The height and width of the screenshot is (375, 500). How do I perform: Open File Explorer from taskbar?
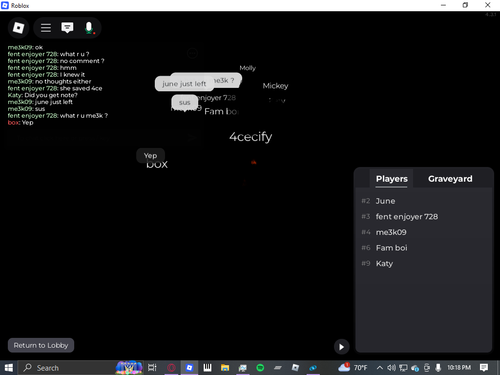click(225, 368)
